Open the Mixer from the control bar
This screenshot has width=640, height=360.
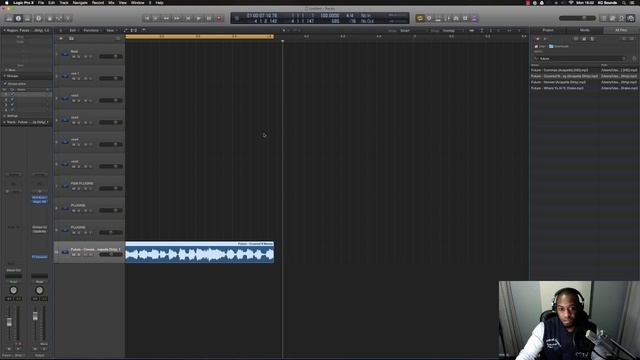click(59, 18)
